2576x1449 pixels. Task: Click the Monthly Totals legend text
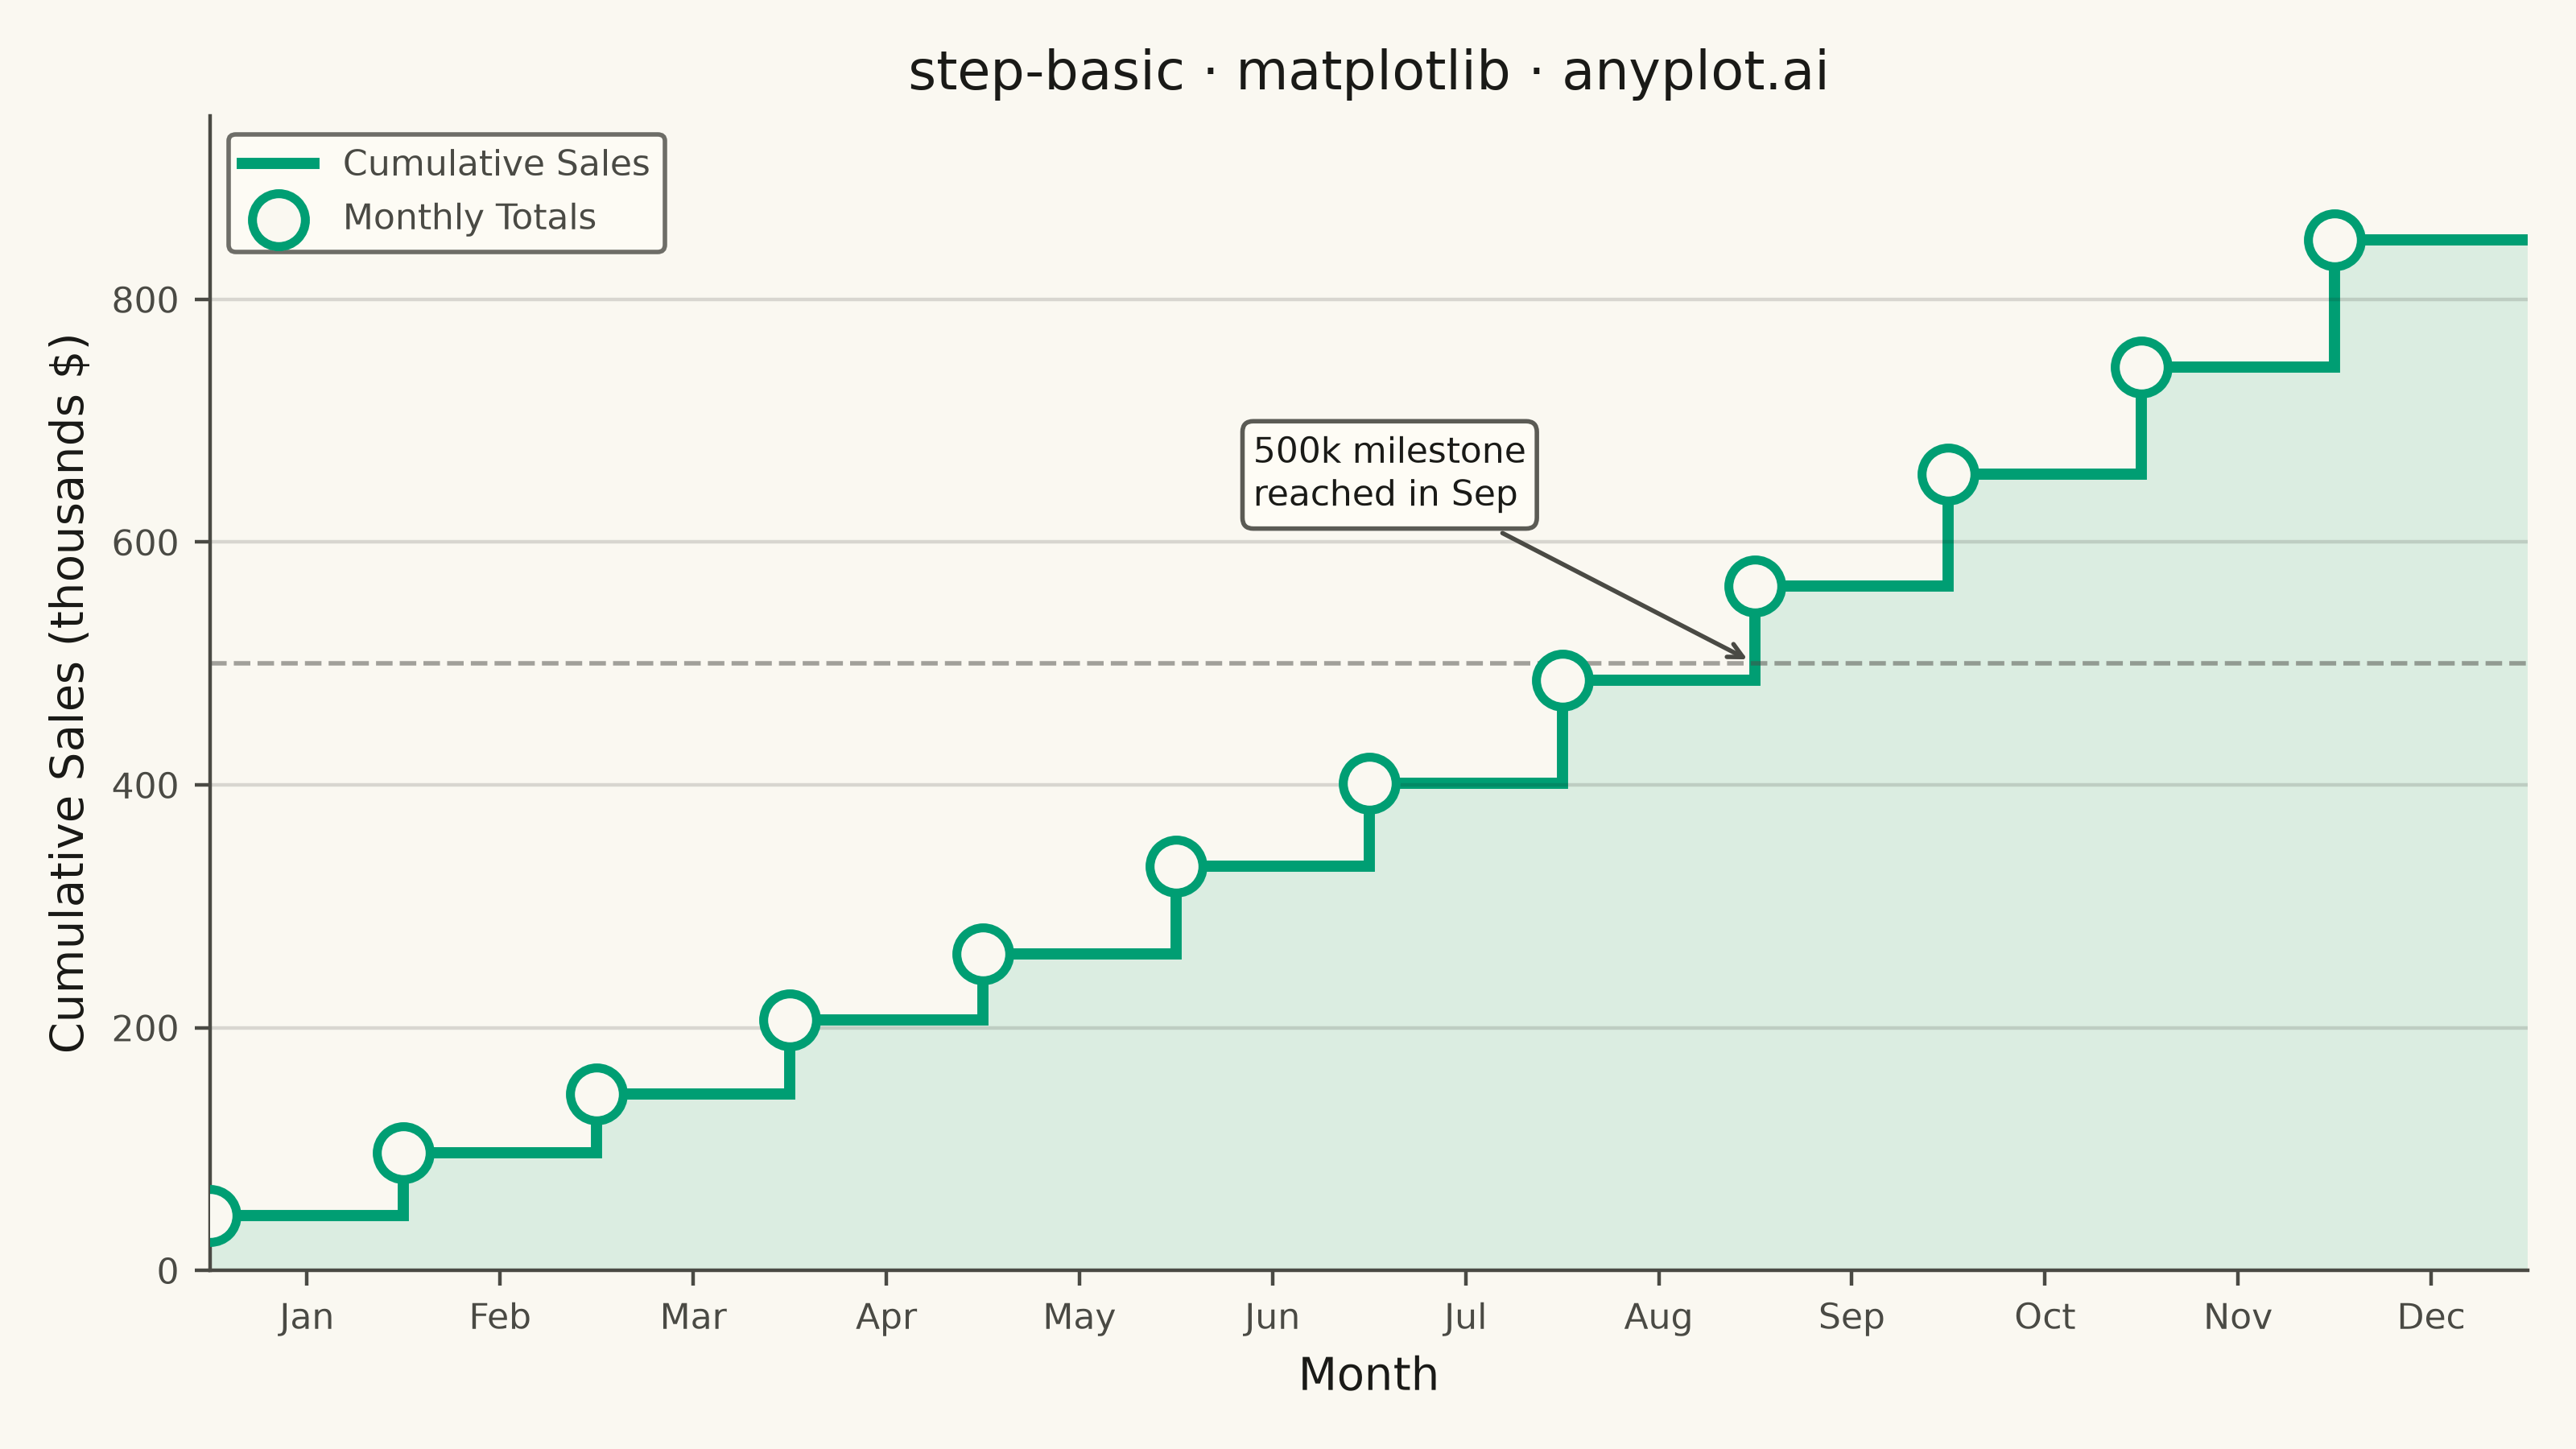tap(469, 217)
